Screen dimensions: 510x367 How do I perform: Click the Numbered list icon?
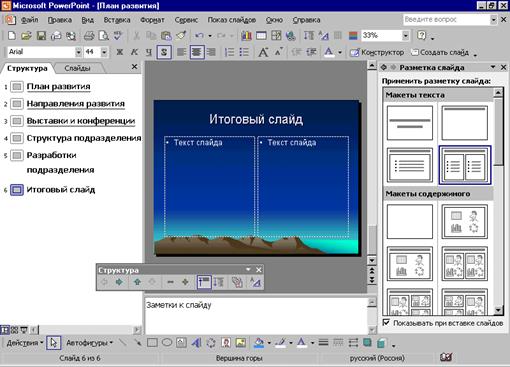(x=229, y=52)
